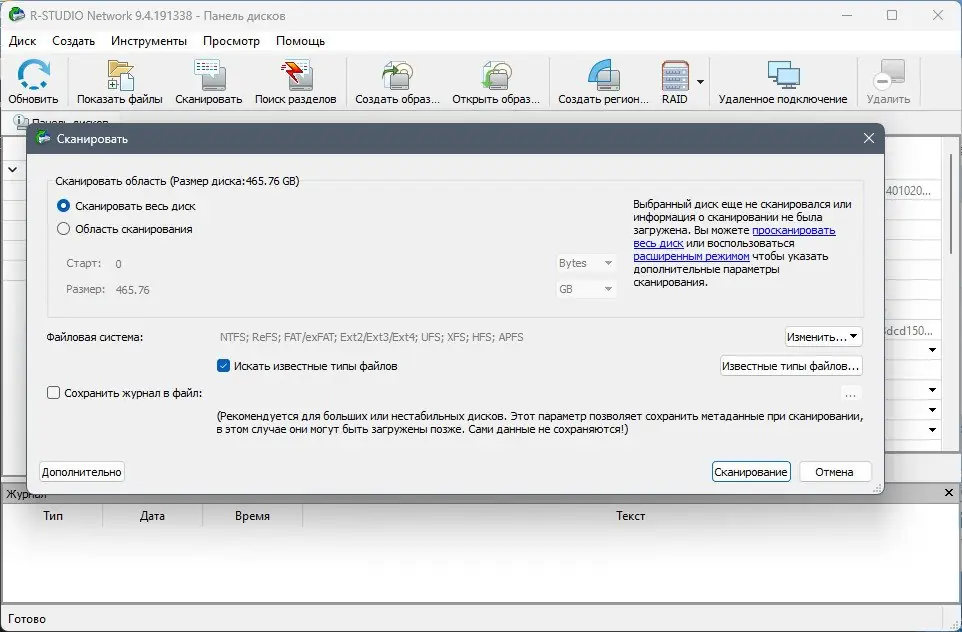Click the Создать образ toolbar icon
Image resolution: width=962 pixels, height=632 pixels.
tap(397, 82)
